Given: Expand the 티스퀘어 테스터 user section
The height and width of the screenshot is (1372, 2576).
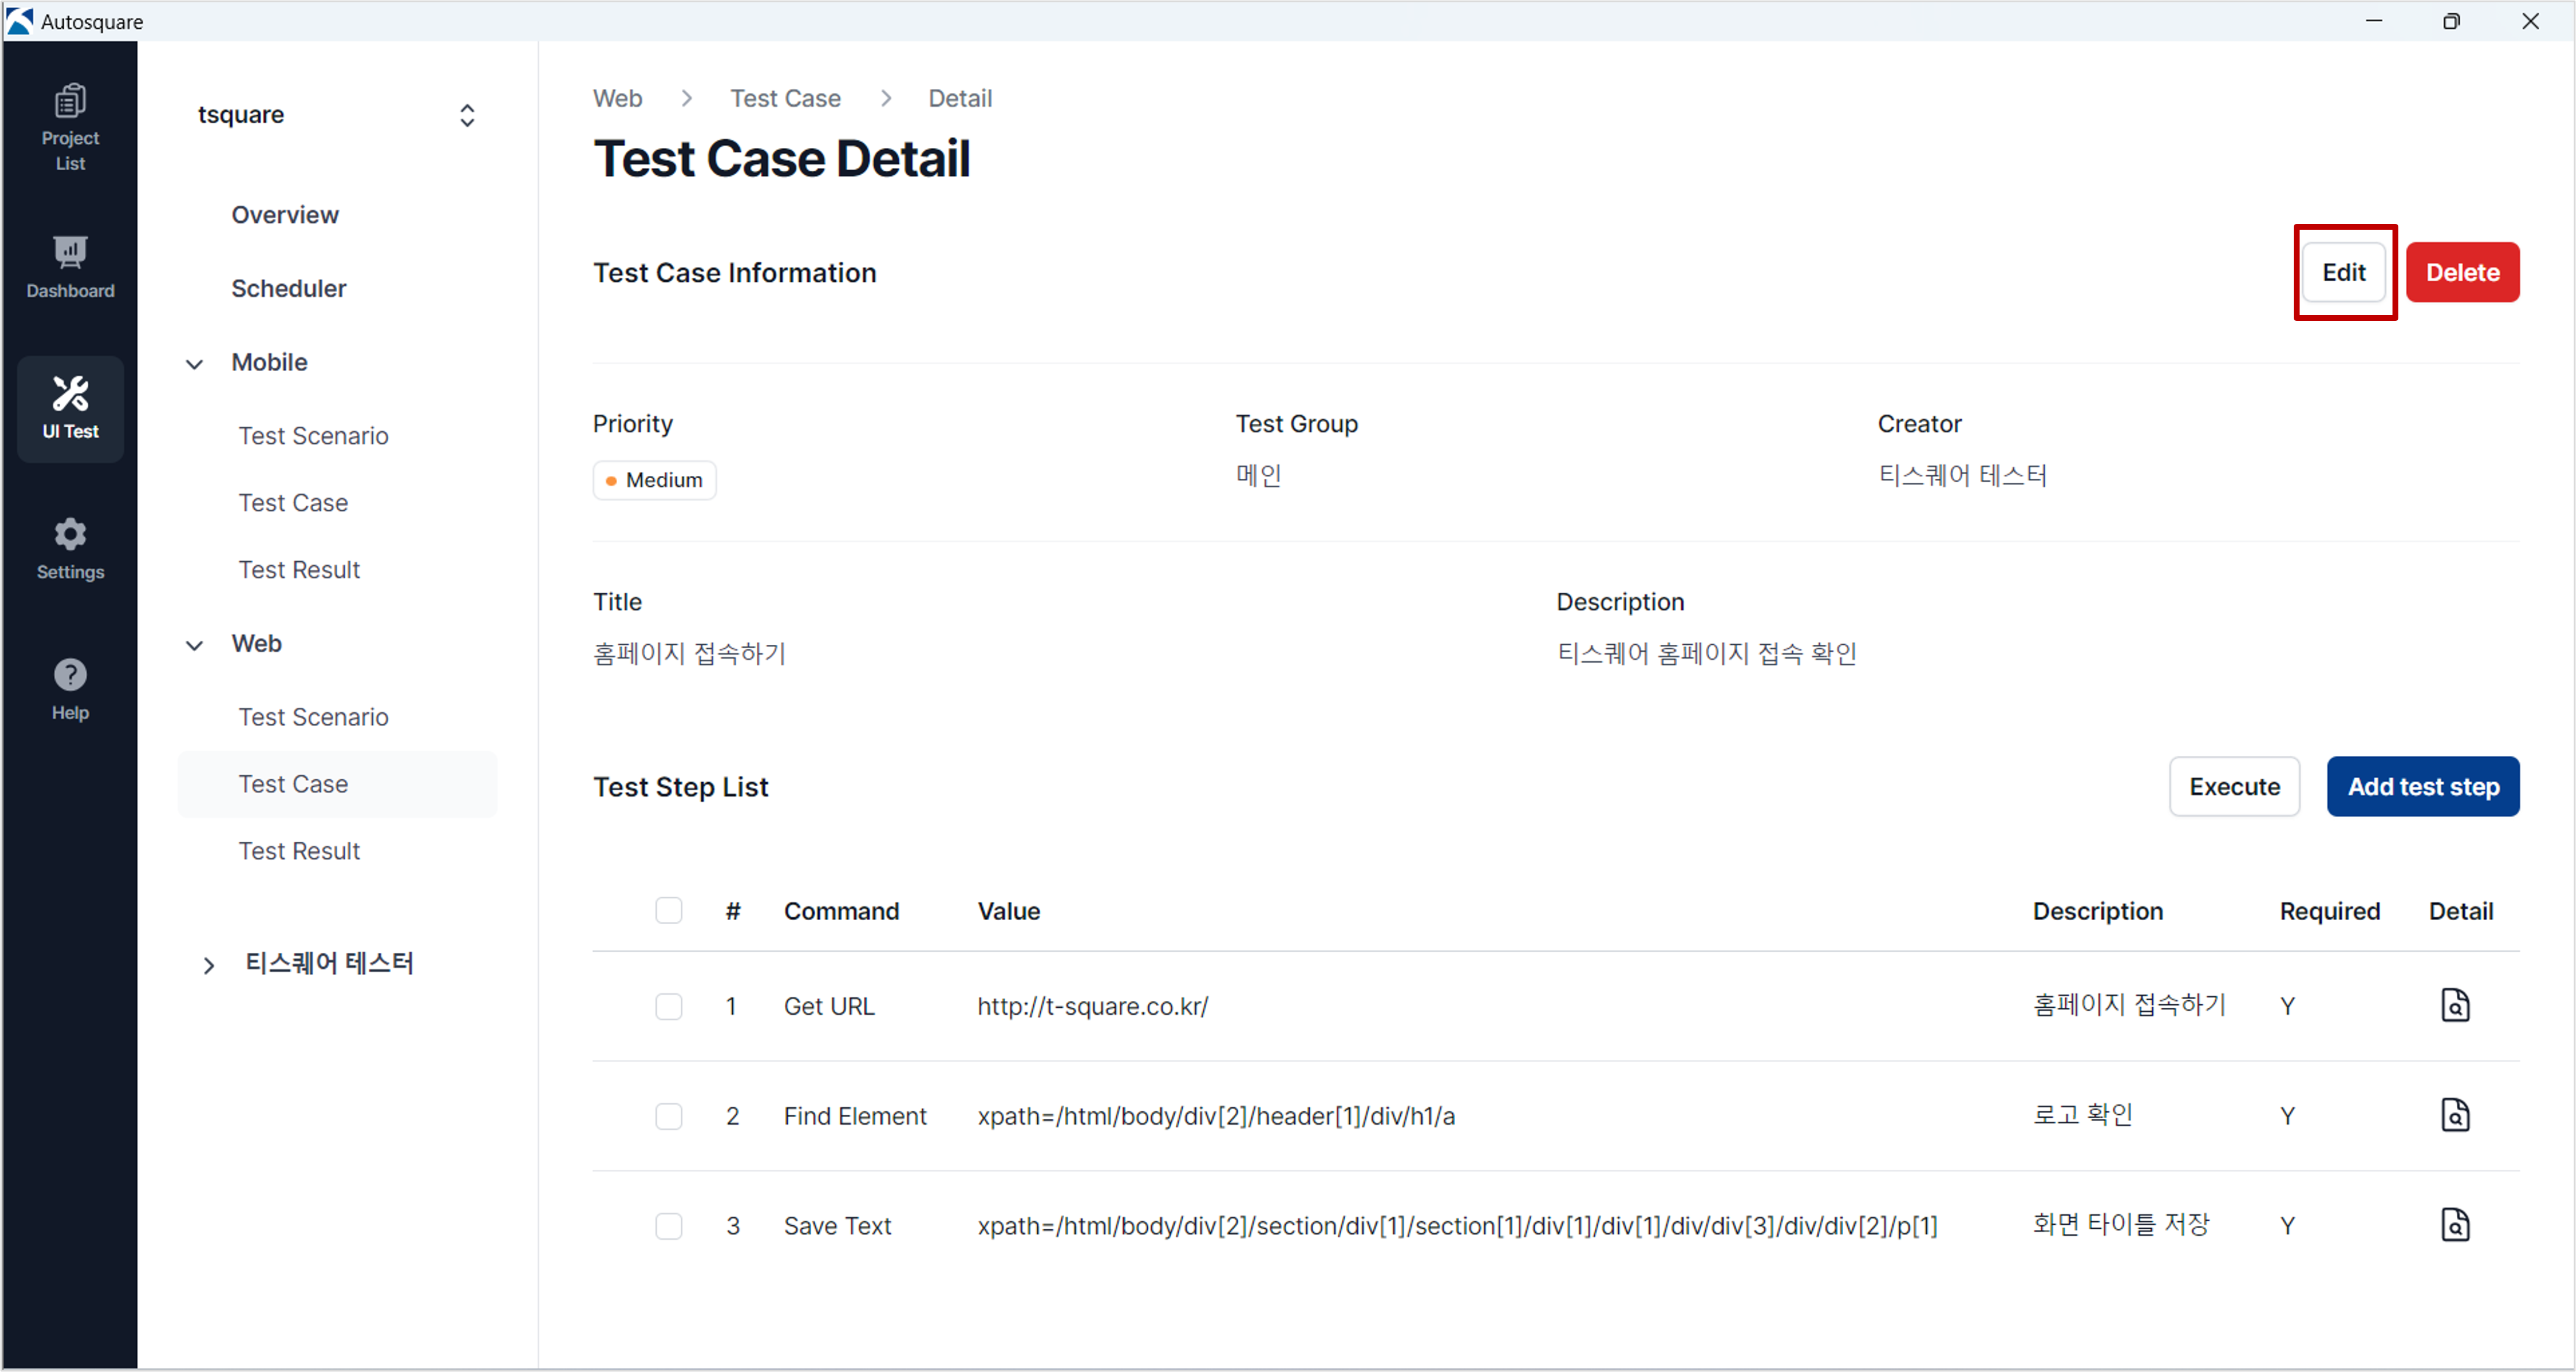Looking at the screenshot, I should [208, 965].
